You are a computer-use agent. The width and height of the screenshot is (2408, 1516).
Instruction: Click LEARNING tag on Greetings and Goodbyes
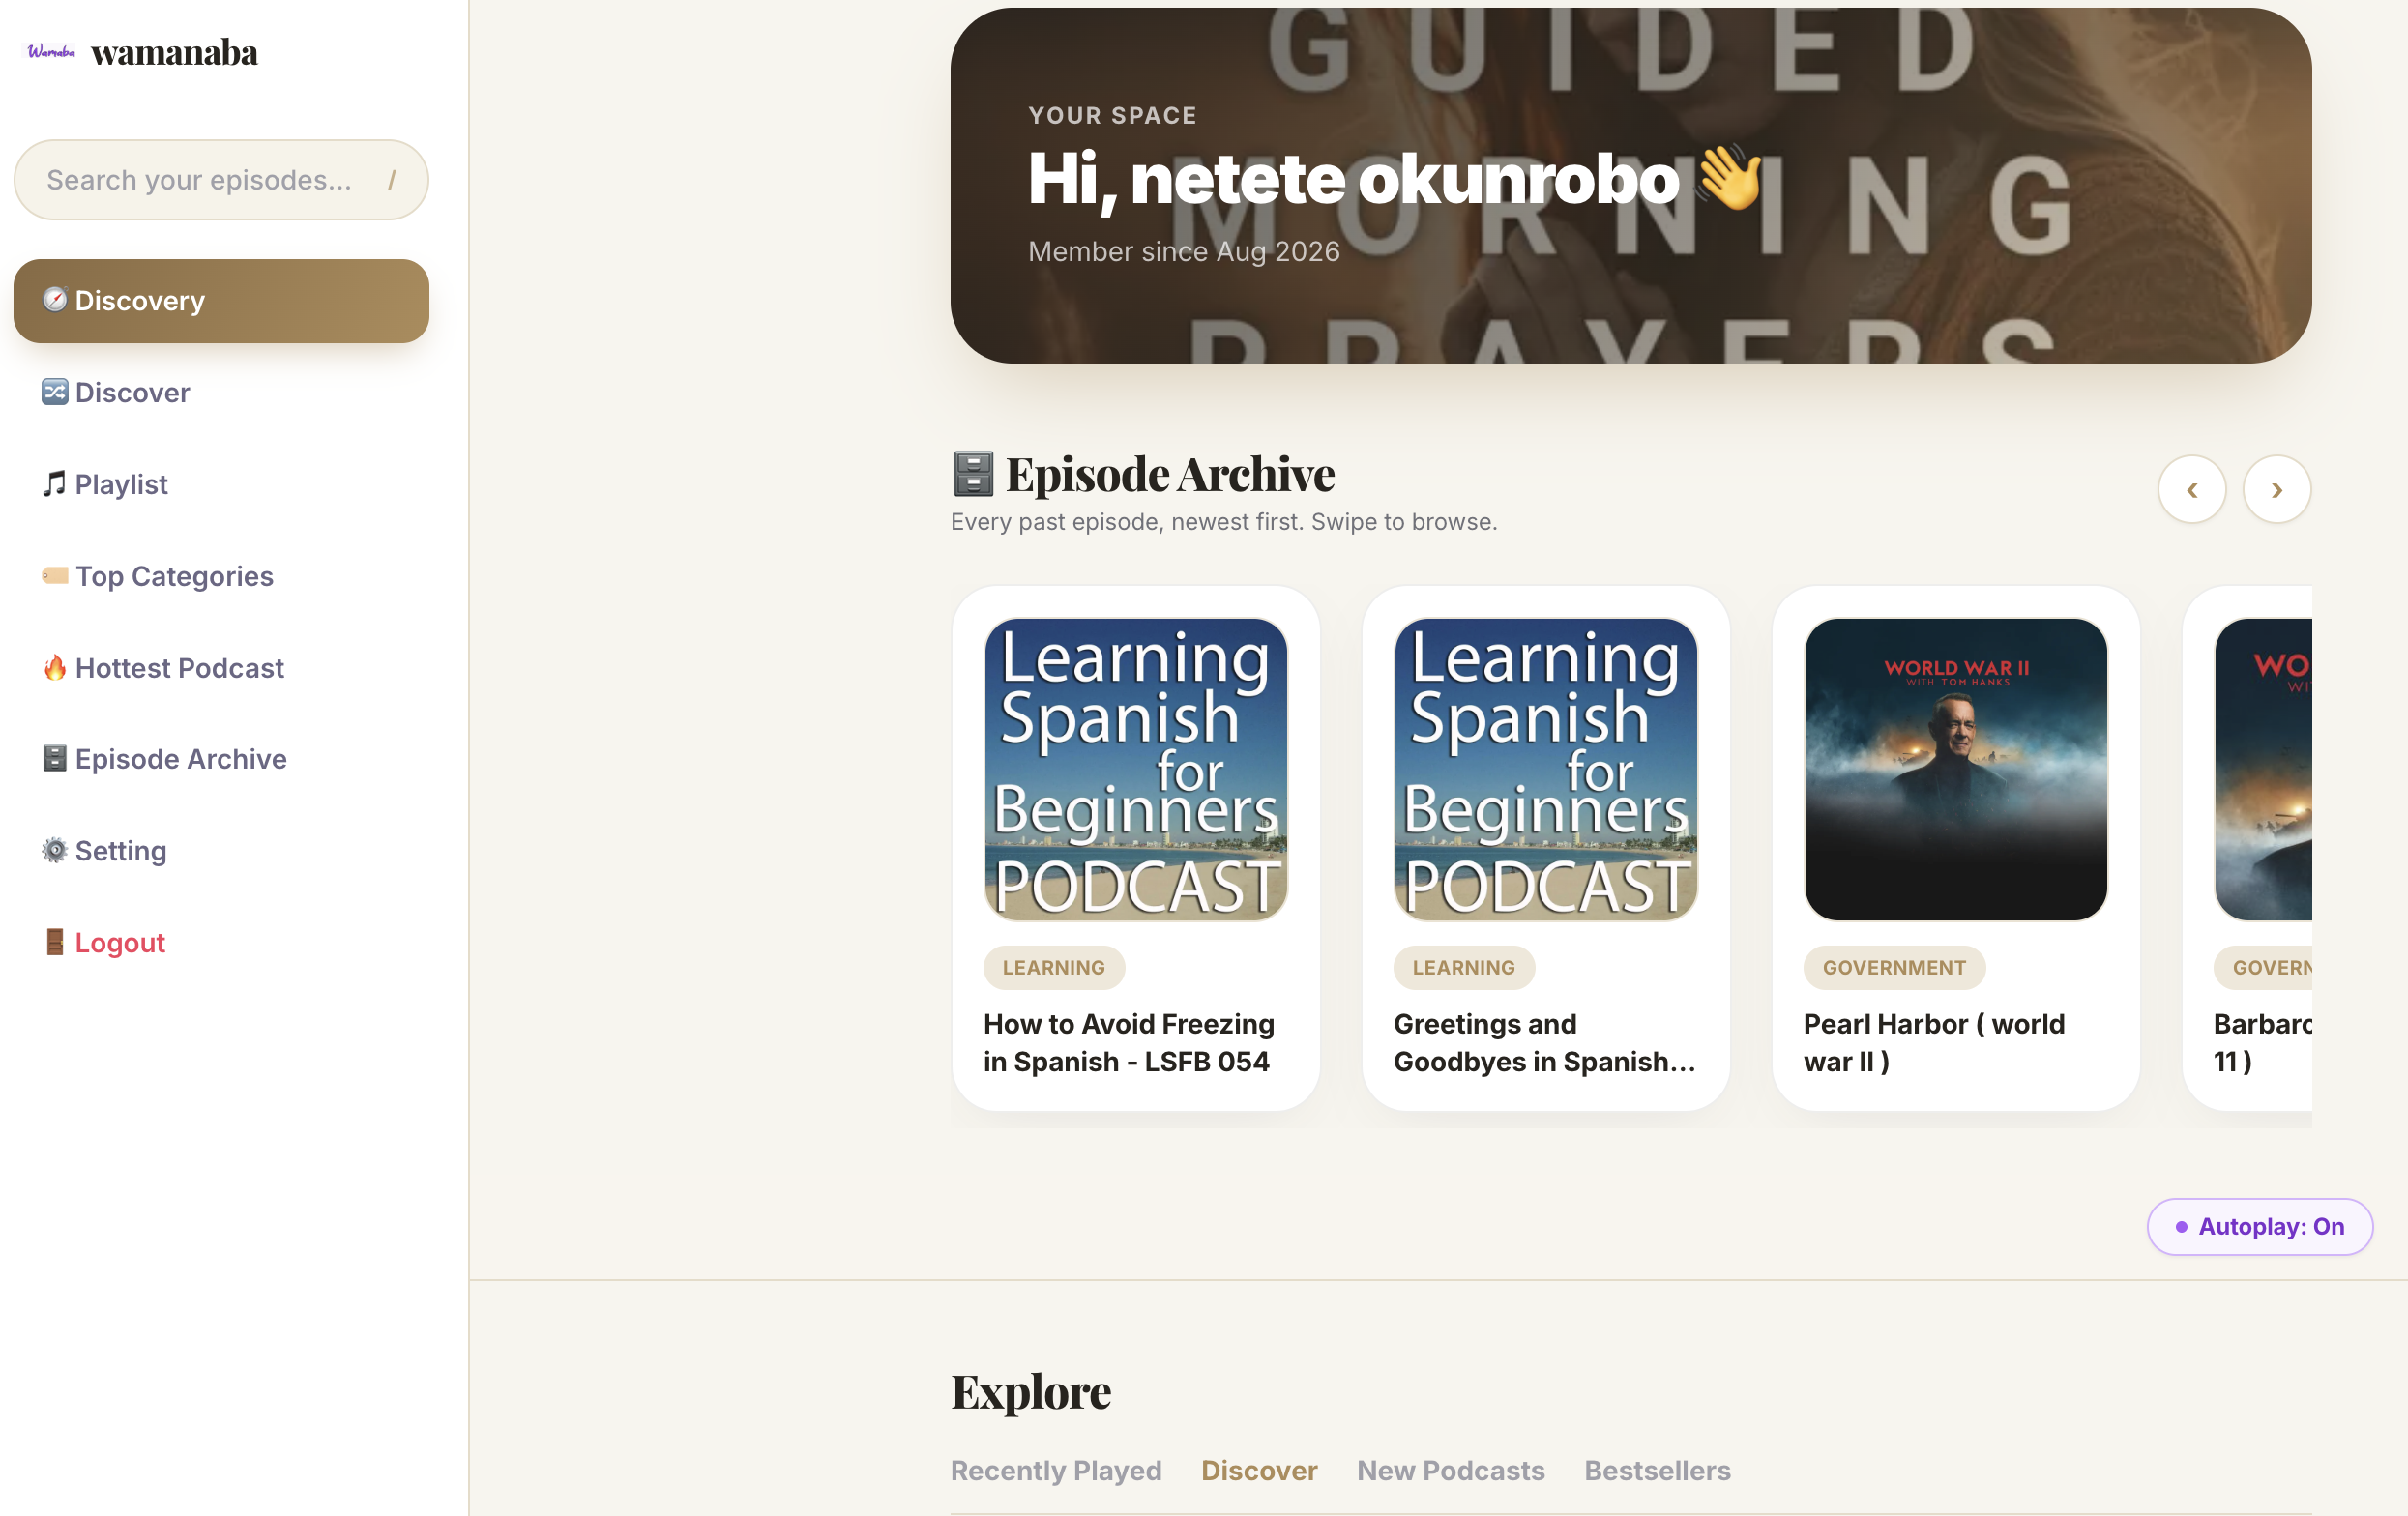pos(1464,967)
